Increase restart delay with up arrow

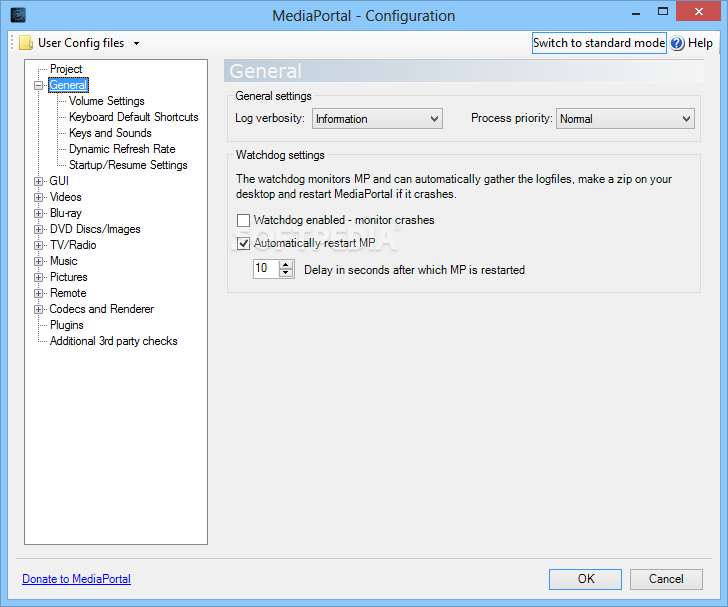286,265
